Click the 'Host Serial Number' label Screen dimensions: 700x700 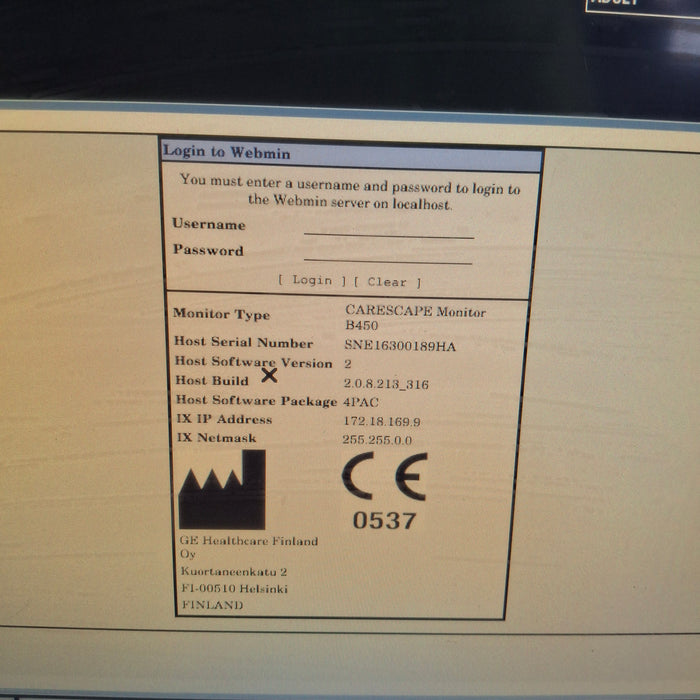pos(243,342)
